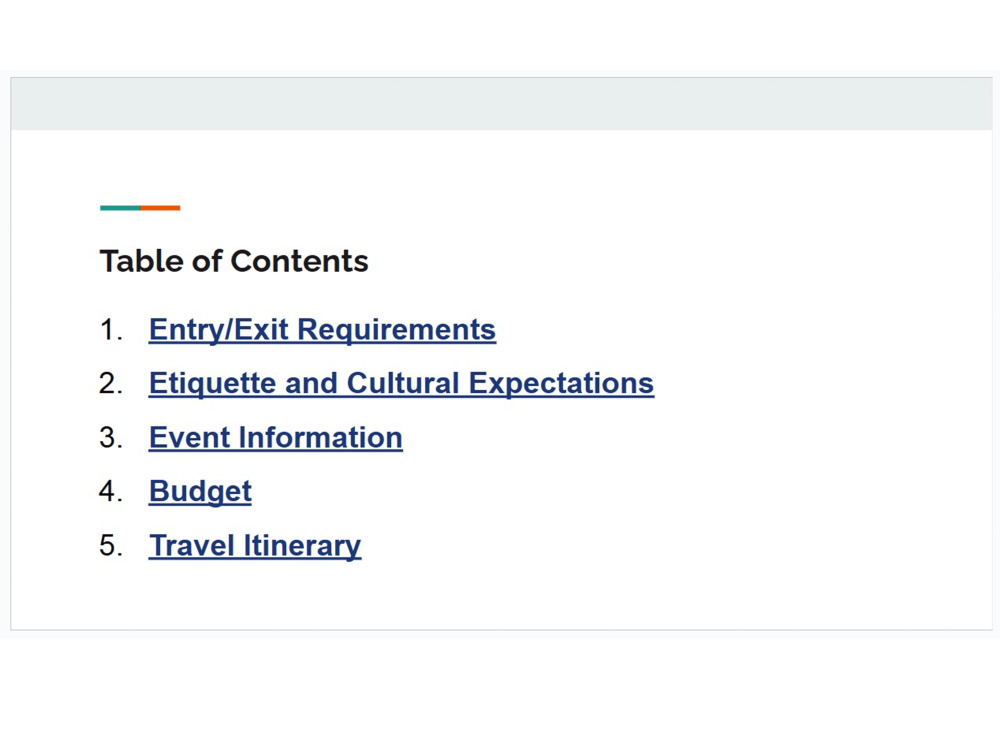Screen dimensions: 1000x750
Task: Click the word Contents in the heading
Action: pyautogui.click(x=299, y=261)
